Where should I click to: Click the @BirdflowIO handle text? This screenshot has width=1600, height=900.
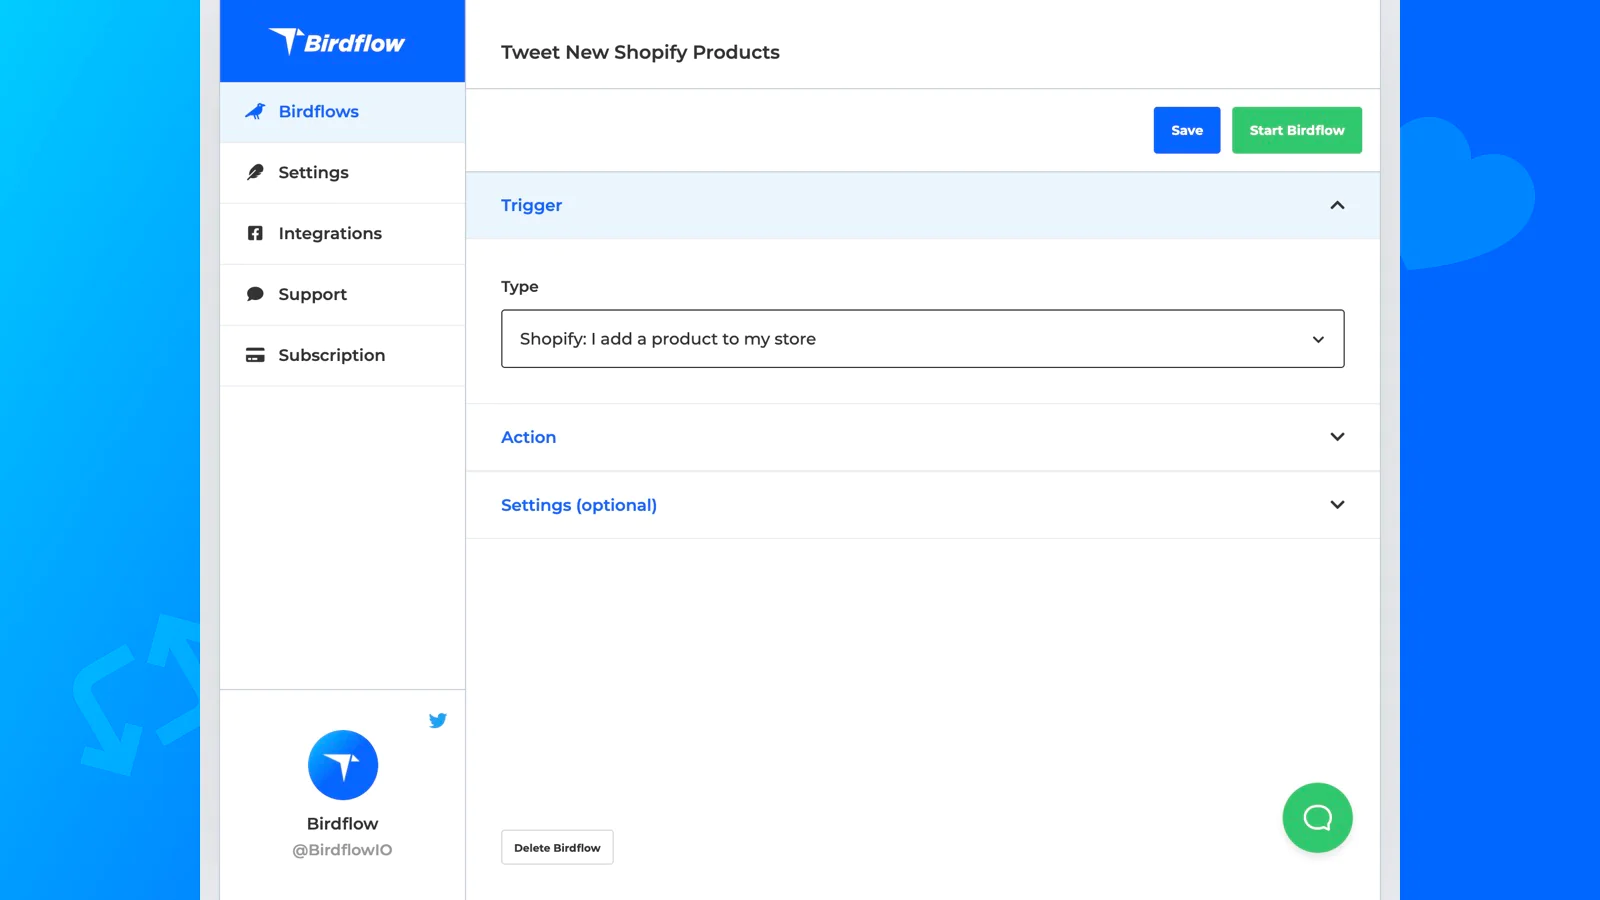(342, 850)
